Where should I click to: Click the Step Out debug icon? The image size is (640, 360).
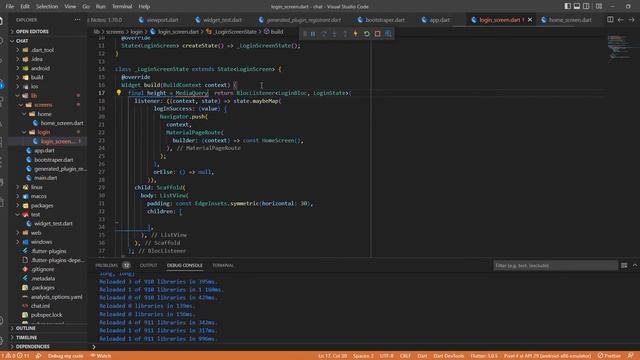pyautogui.click(x=345, y=34)
